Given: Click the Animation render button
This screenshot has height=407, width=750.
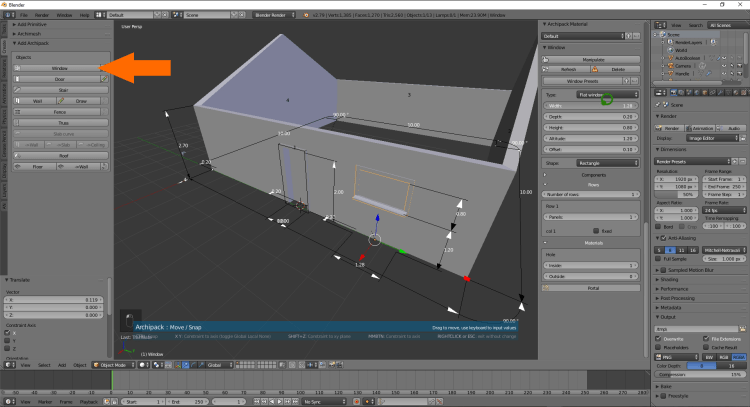Looking at the screenshot, I should pos(702,128).
